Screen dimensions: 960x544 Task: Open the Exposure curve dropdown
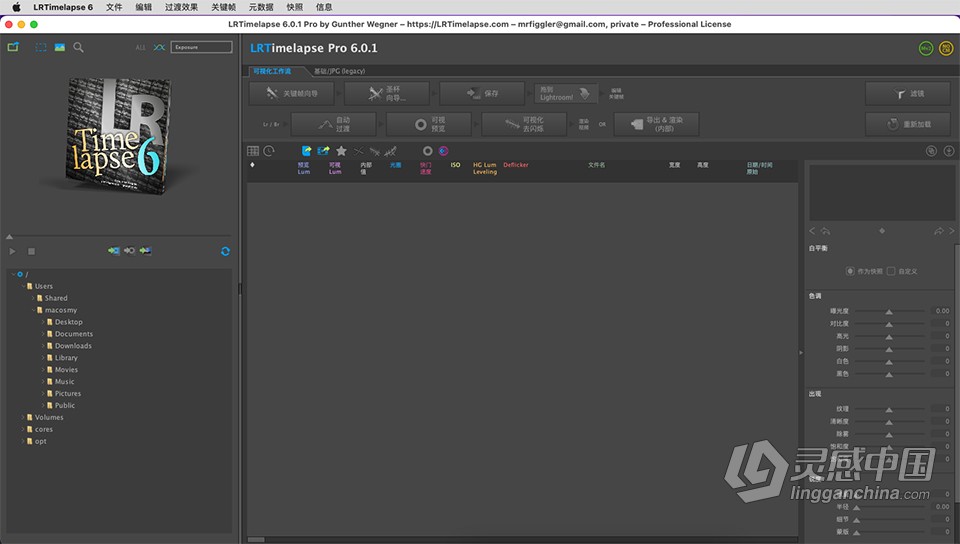[201, 47]
